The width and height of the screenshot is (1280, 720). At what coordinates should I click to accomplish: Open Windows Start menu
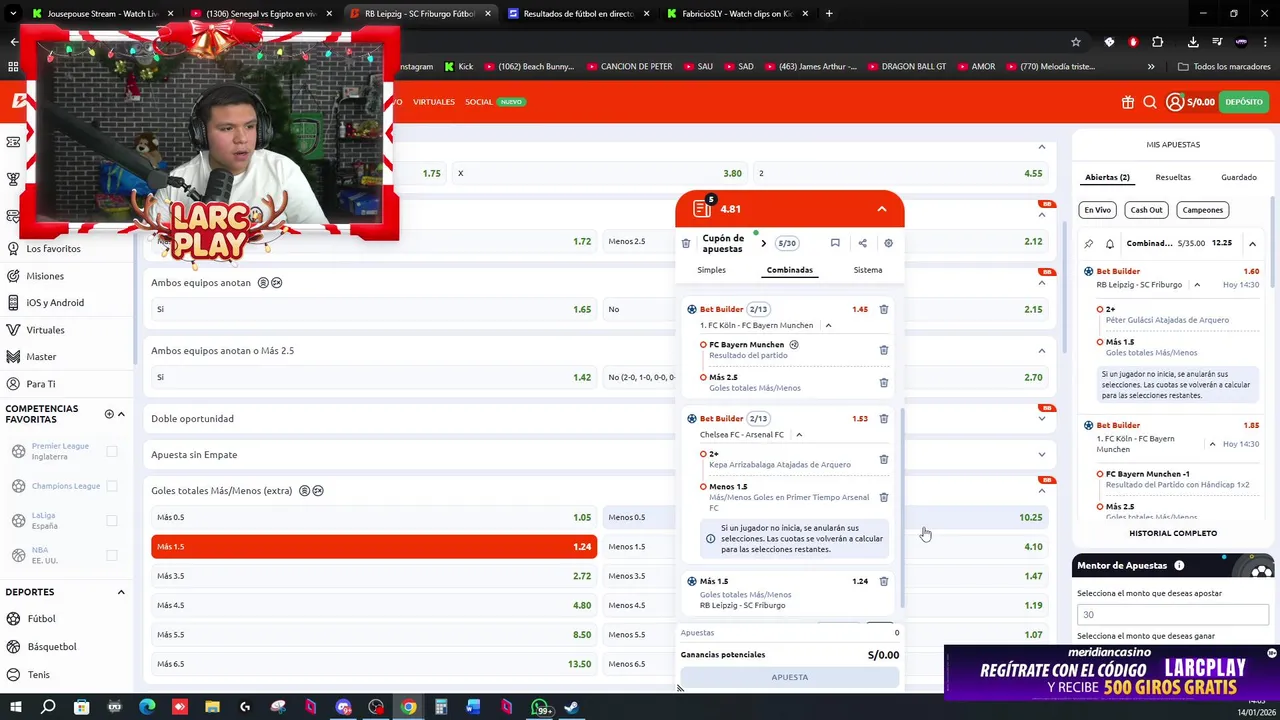[15, 707]
